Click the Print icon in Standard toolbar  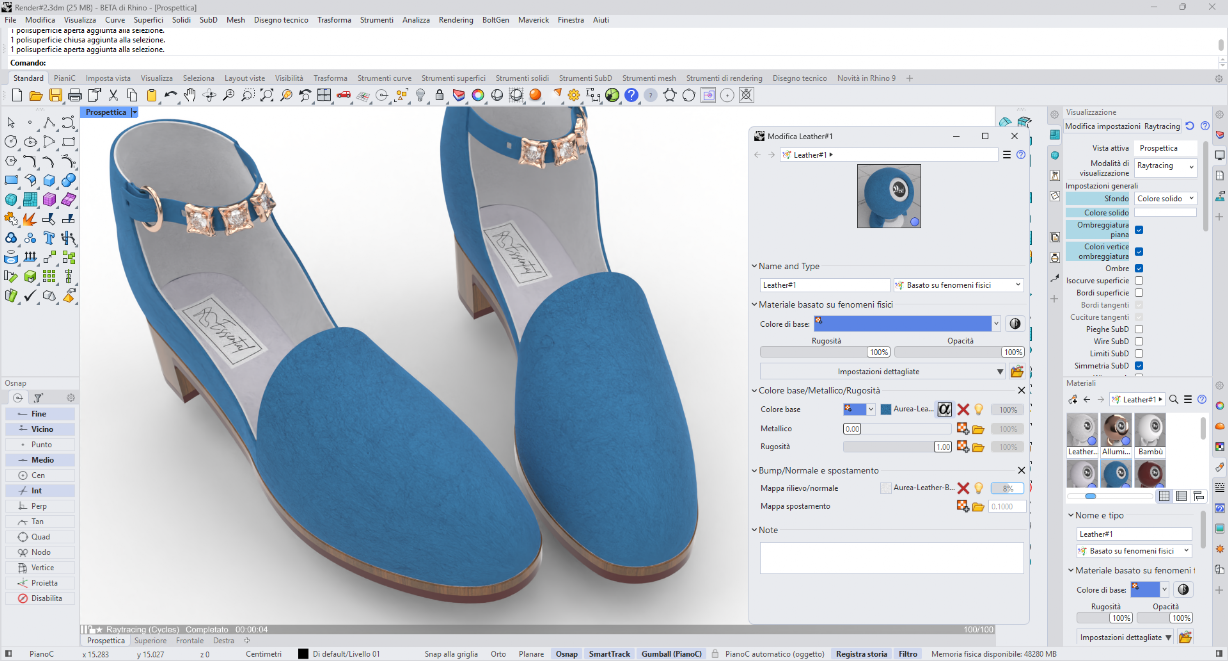75,95
